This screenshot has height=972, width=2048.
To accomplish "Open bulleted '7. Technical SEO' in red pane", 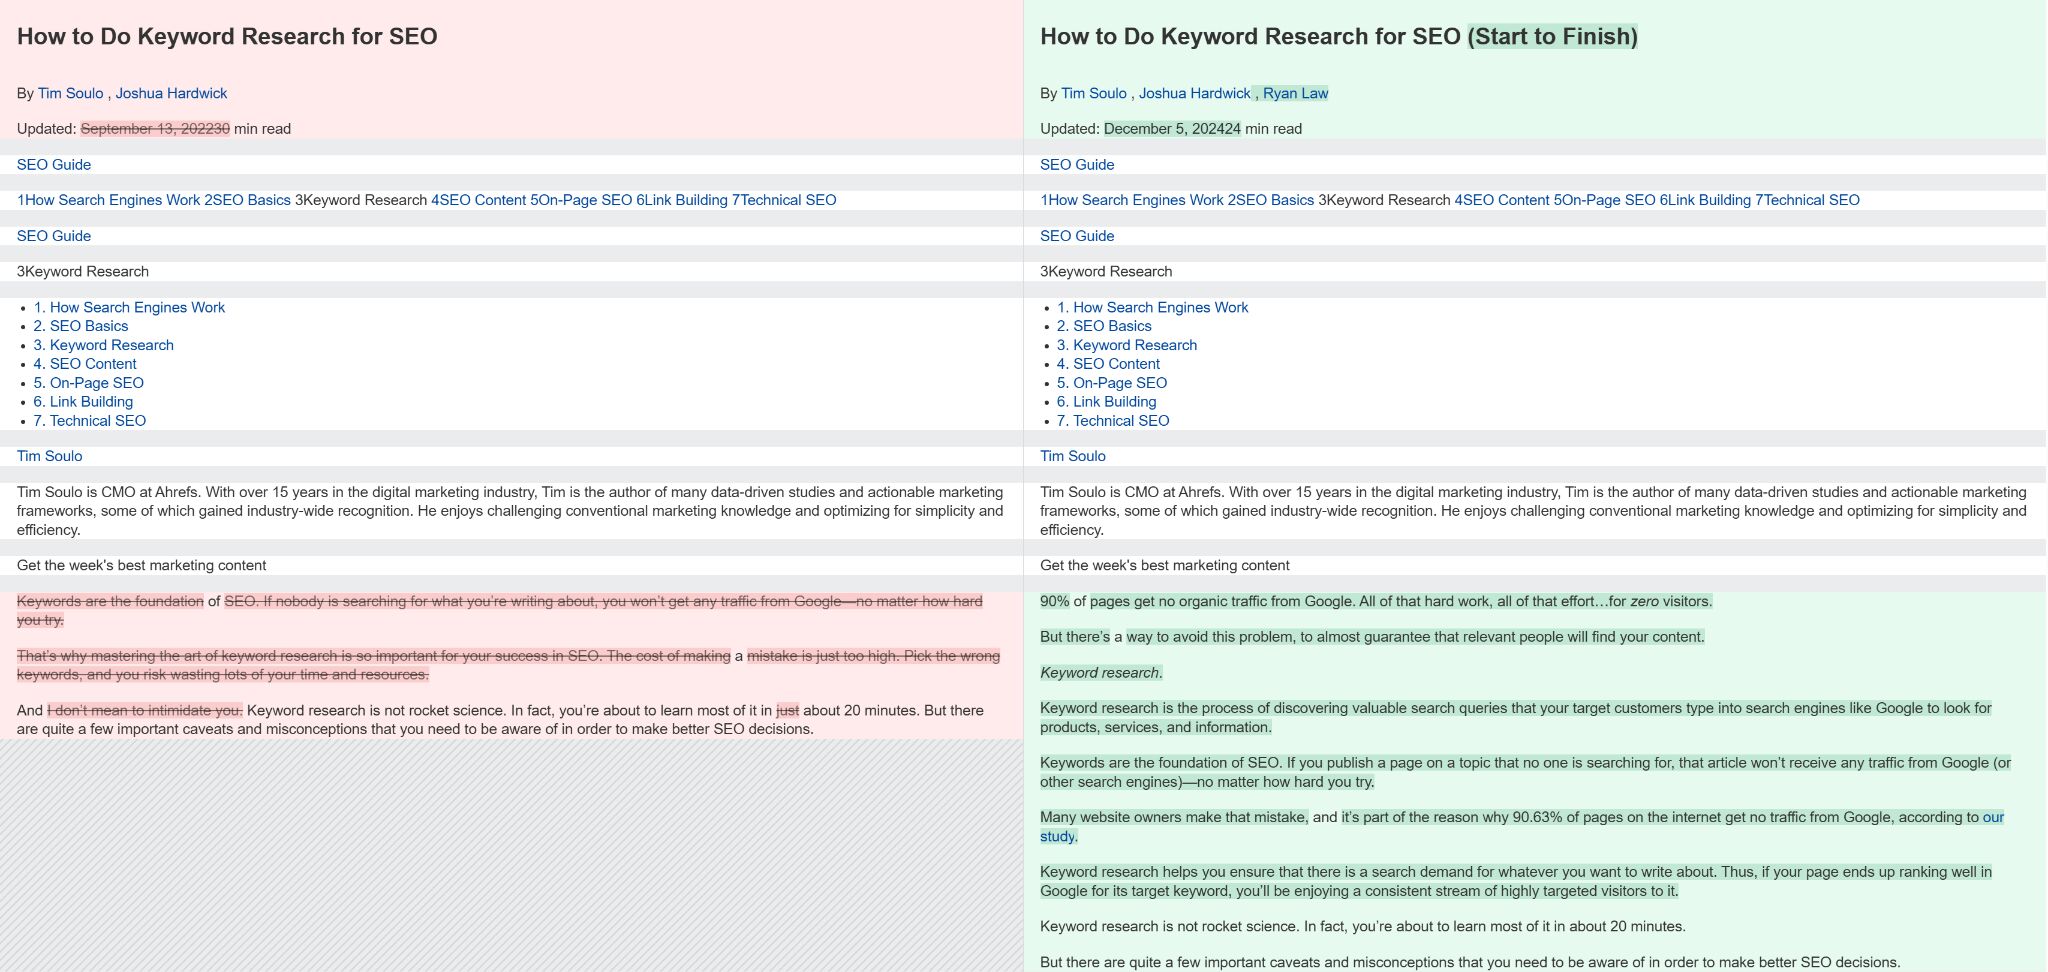I will tap(89, 421).
